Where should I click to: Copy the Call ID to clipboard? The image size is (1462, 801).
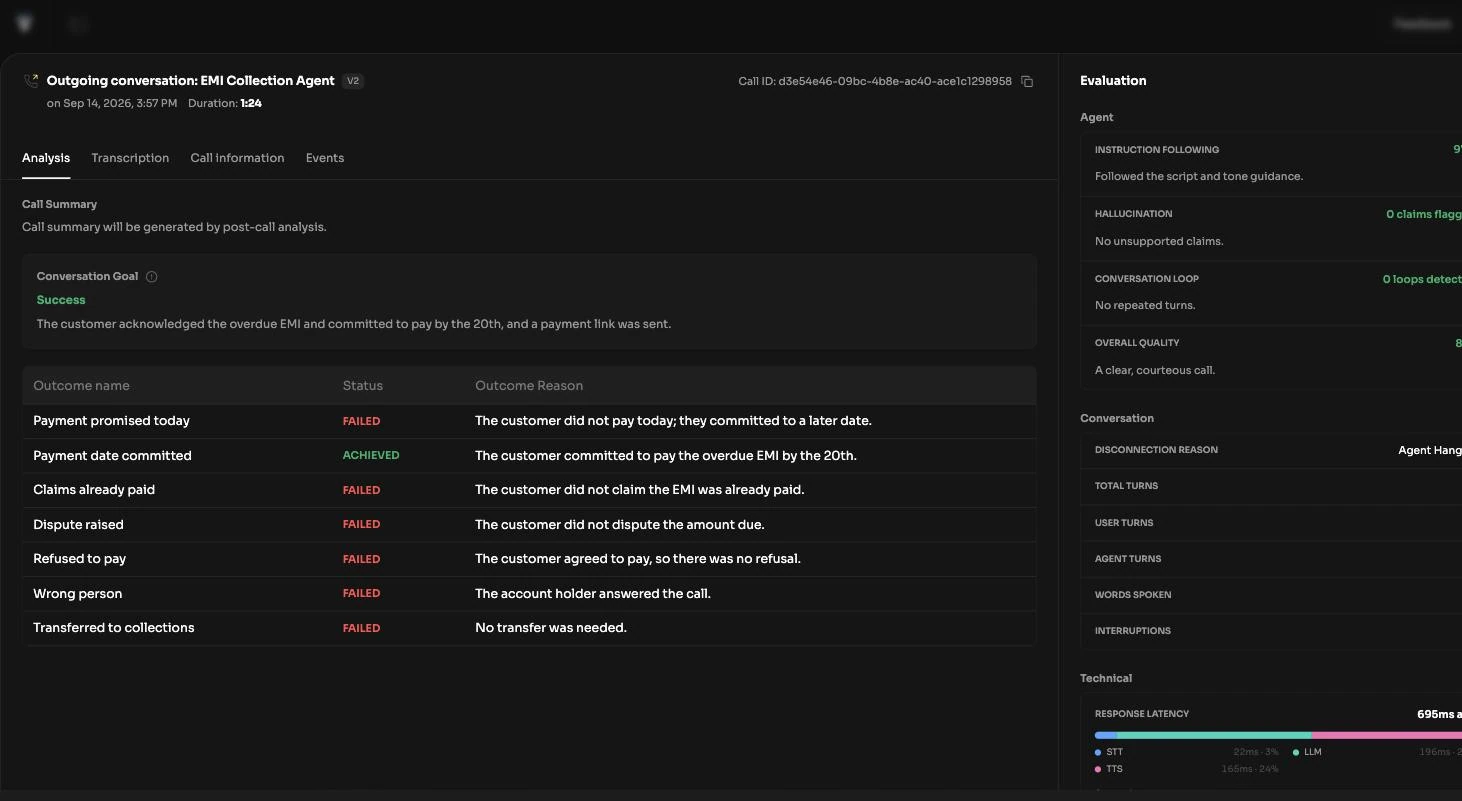coord(1027,81)
